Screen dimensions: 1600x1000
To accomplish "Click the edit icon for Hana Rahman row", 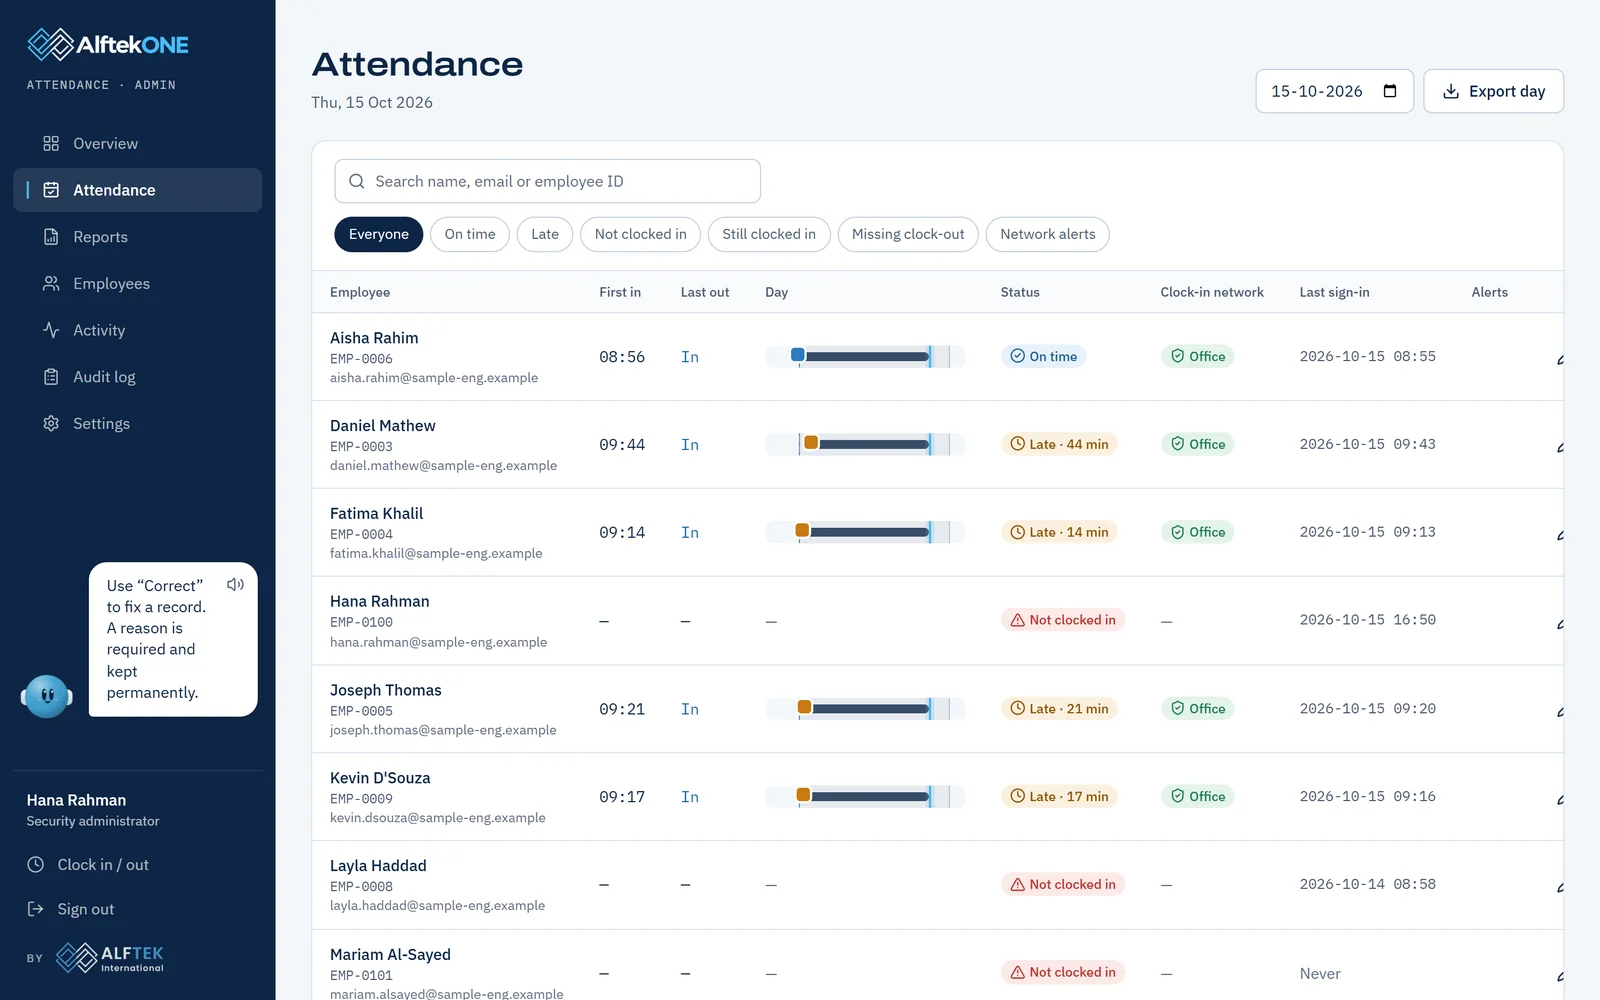I will [x=1560, y=623].
